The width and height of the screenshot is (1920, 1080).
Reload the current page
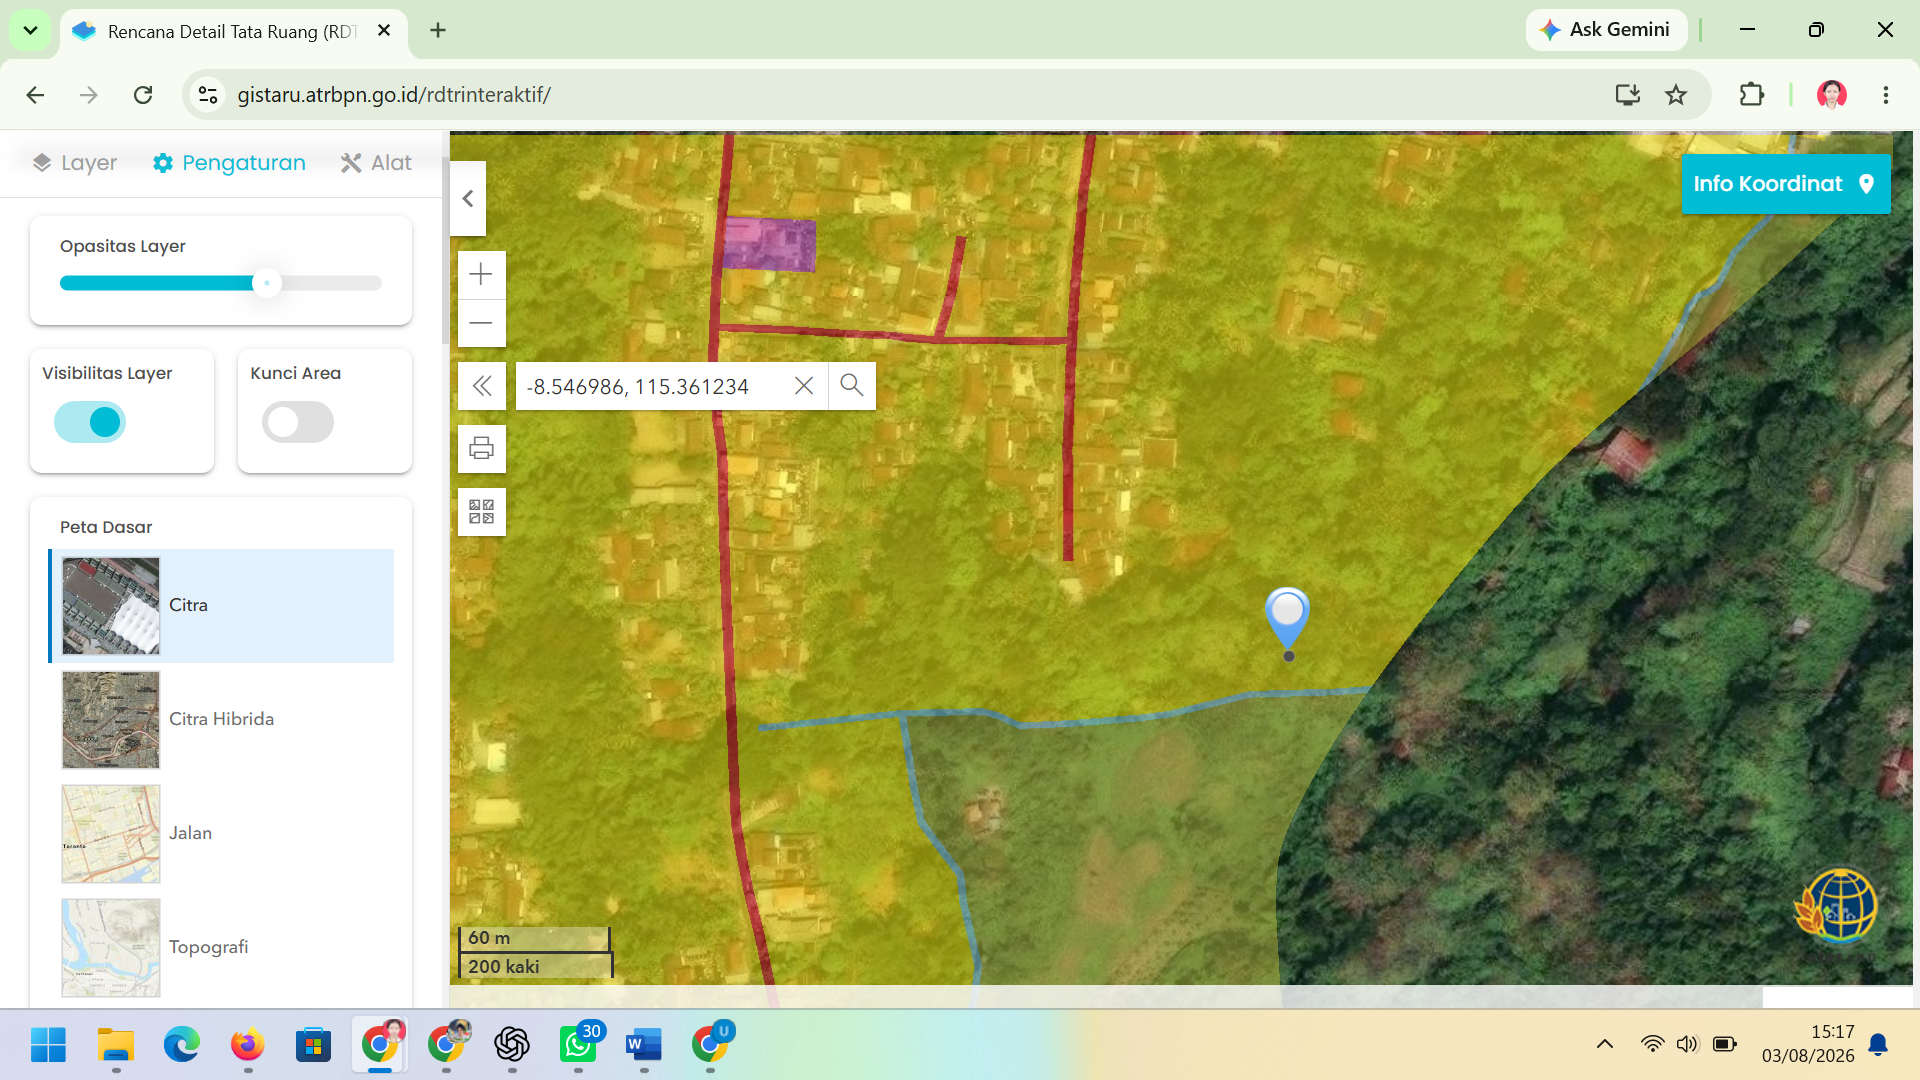(143, 95)
